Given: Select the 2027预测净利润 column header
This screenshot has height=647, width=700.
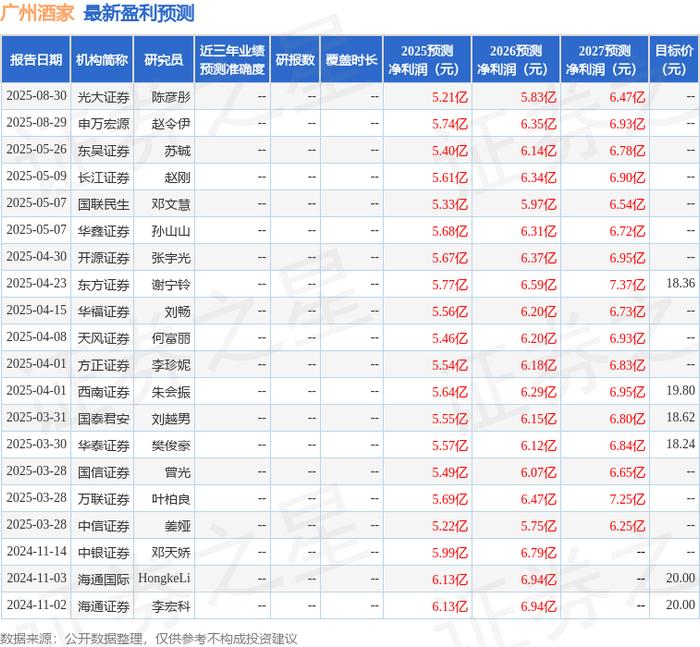Looking at the screenshot, I should 604,60.
